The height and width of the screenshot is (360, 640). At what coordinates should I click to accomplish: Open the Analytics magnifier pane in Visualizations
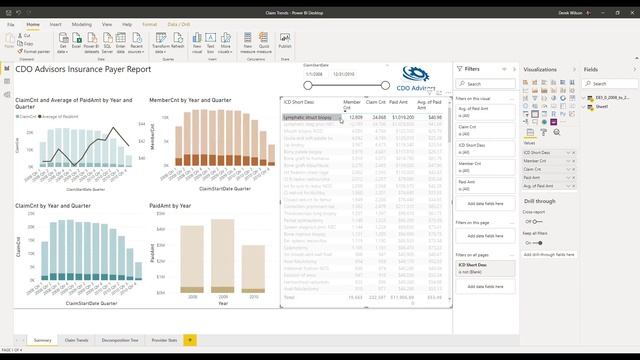pyautogui.click(x=557, y=132)
